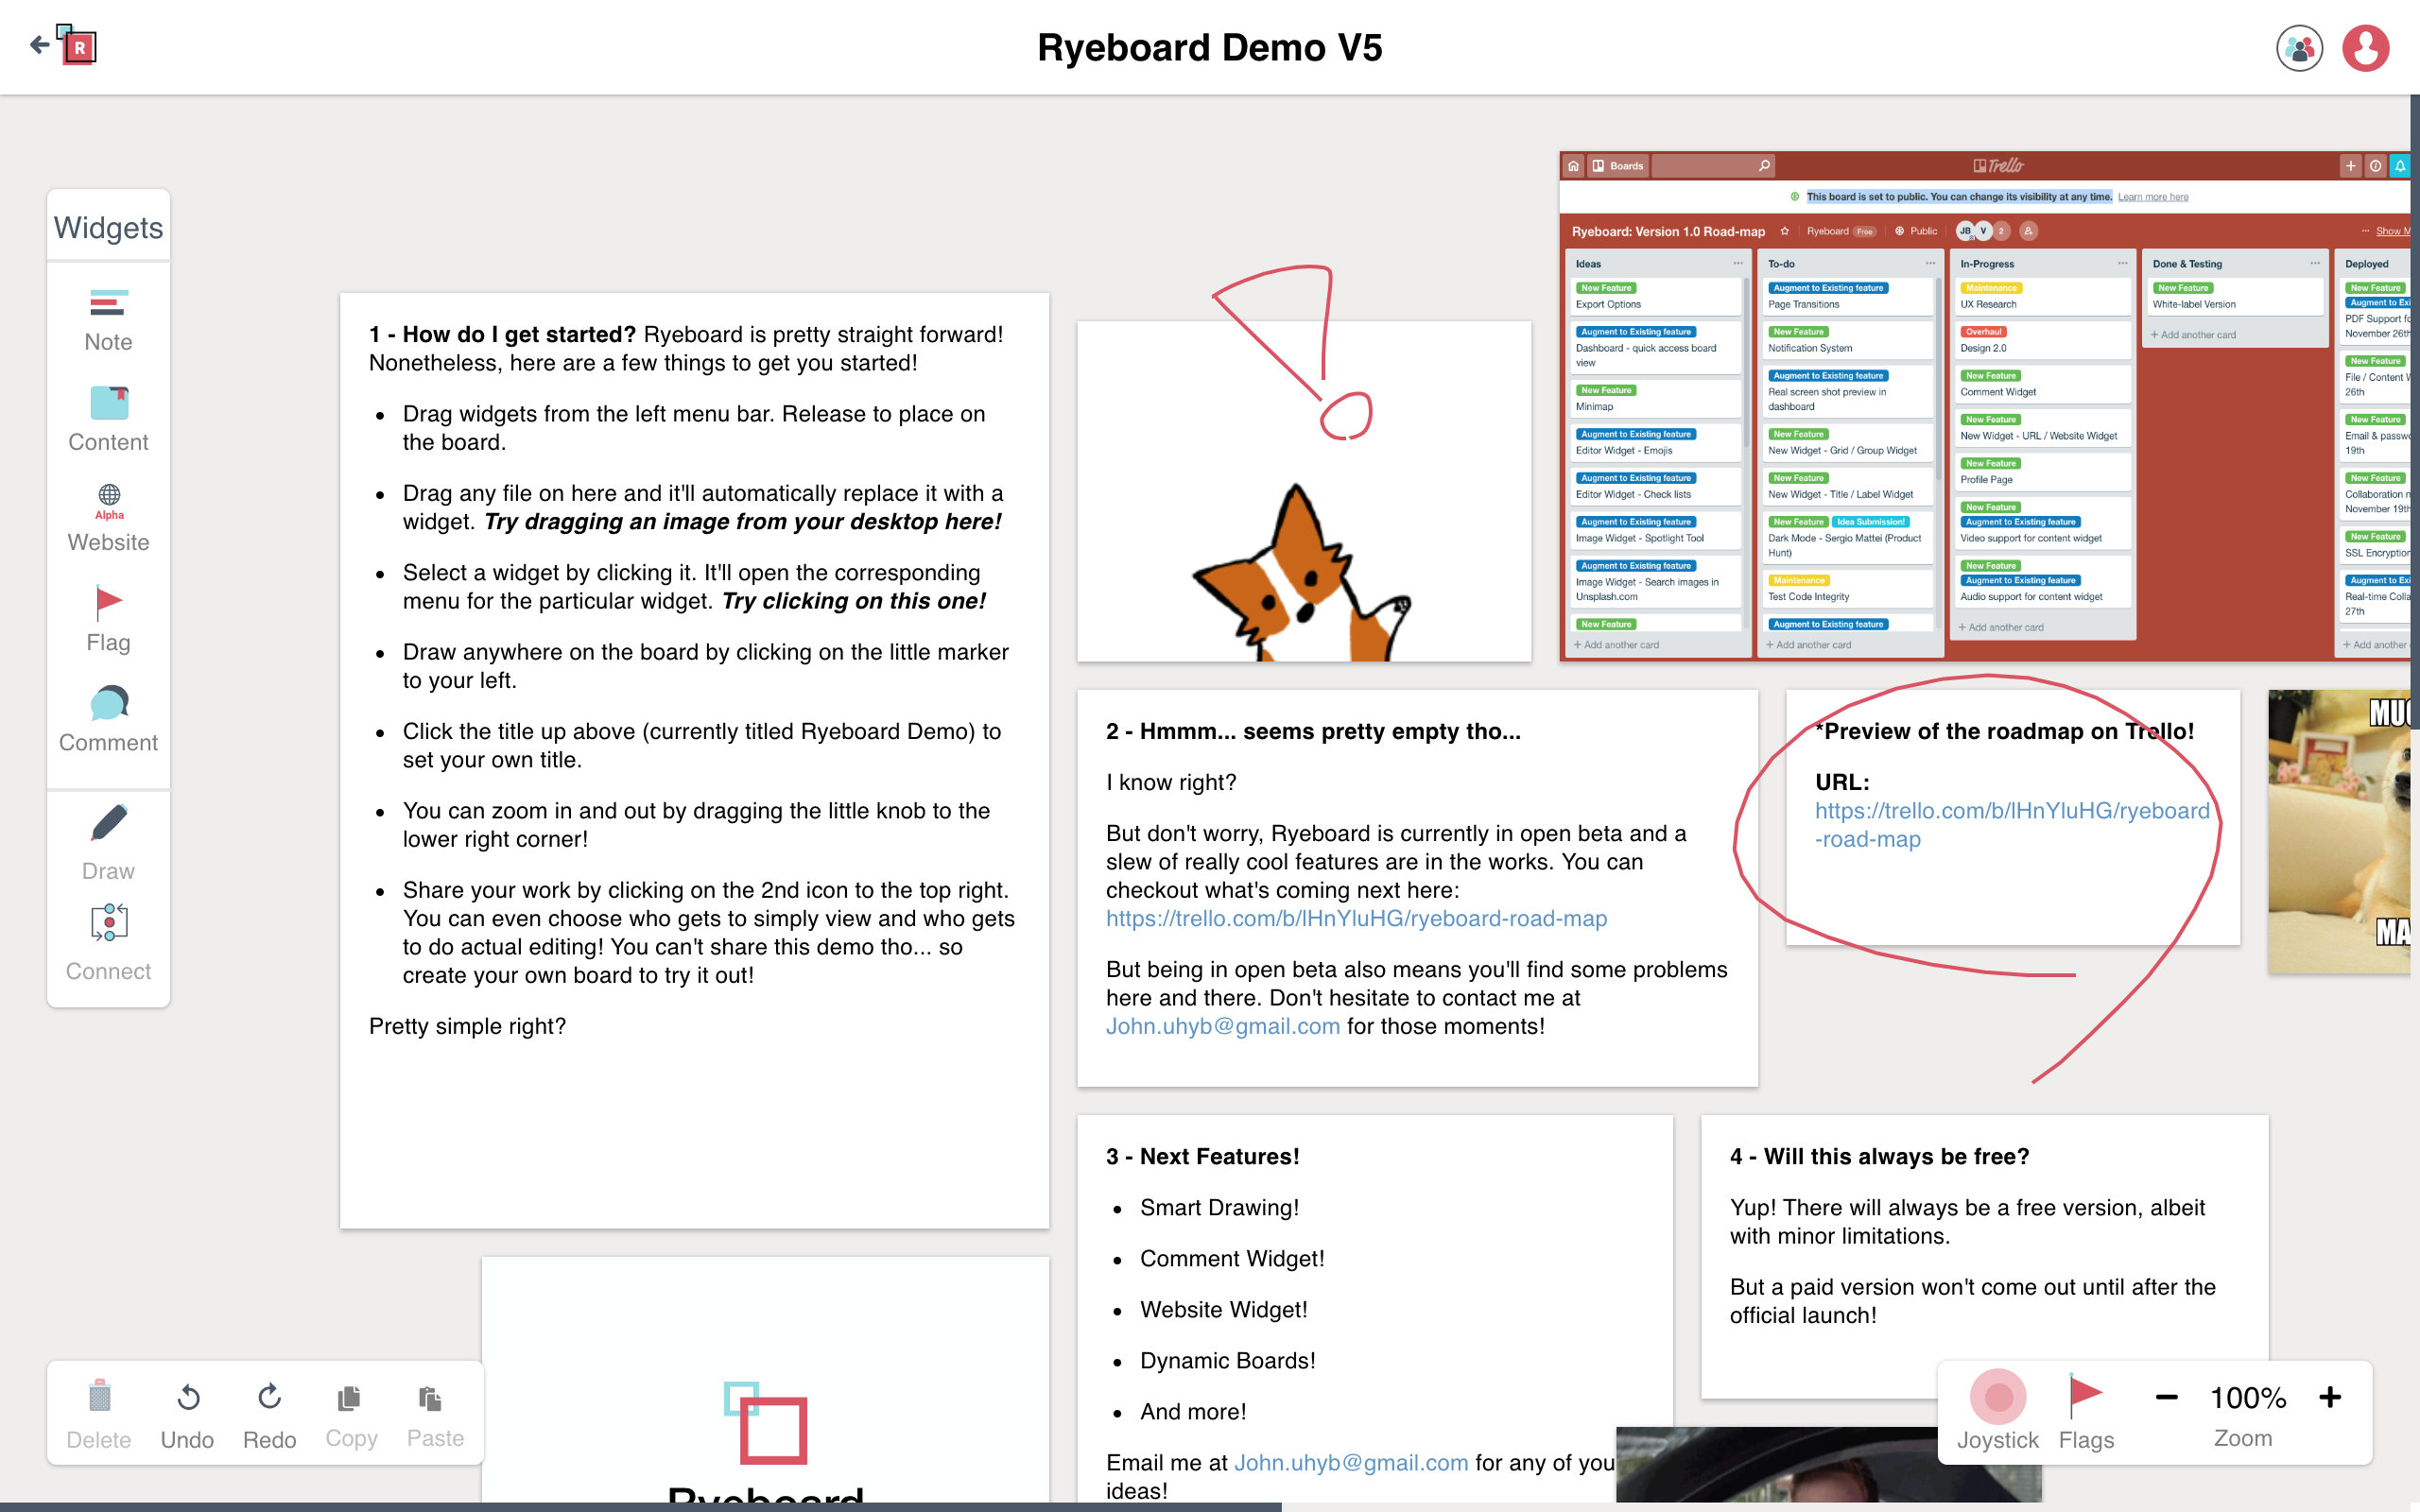Click 'Comment Widget' card in Trello image

click(x=2042, y=384)
